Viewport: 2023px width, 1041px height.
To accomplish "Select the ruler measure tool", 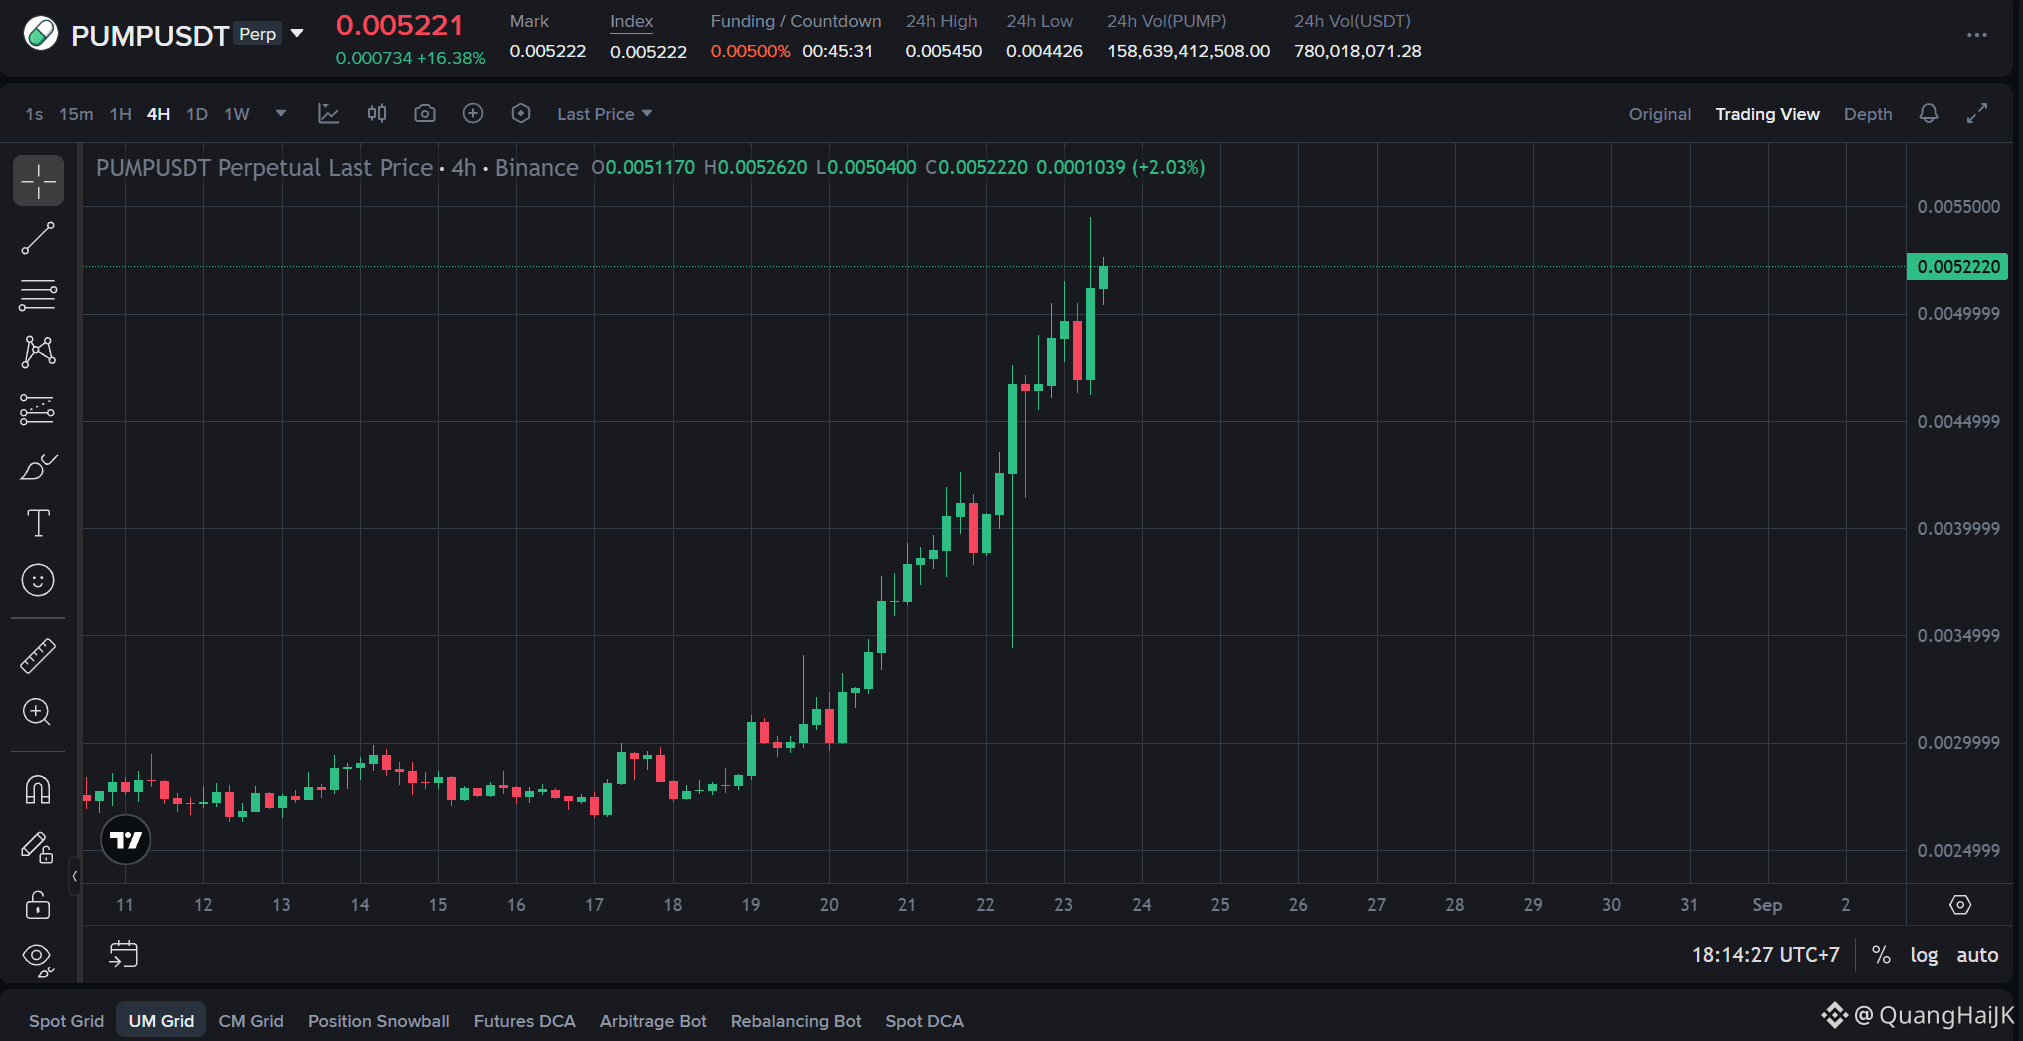I will [x=38, y=656].
